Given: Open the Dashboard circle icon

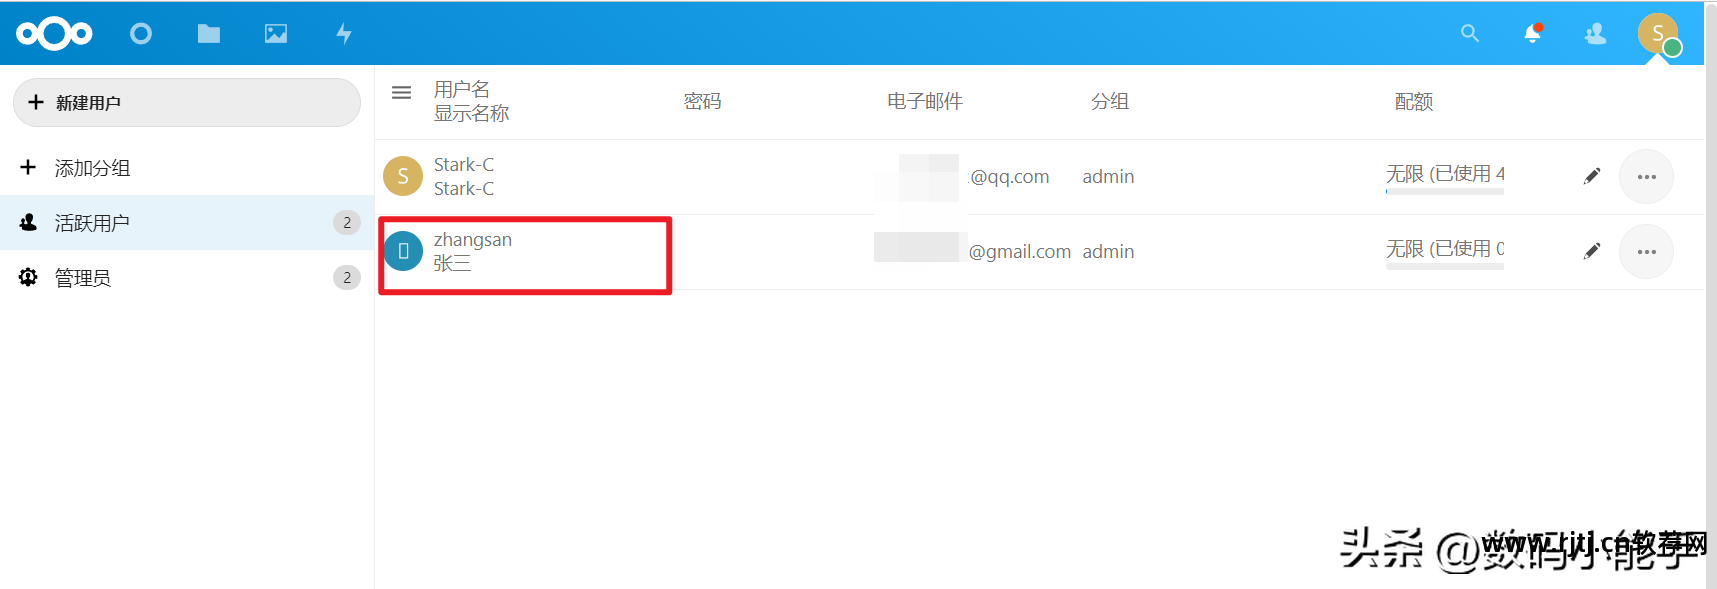Looking at the screenshot, I should click(x=141, y=34).
